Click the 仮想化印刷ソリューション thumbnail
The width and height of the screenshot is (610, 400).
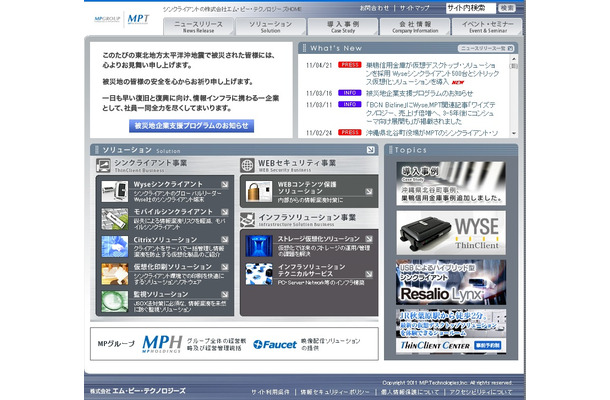click(x=115, y=274)
